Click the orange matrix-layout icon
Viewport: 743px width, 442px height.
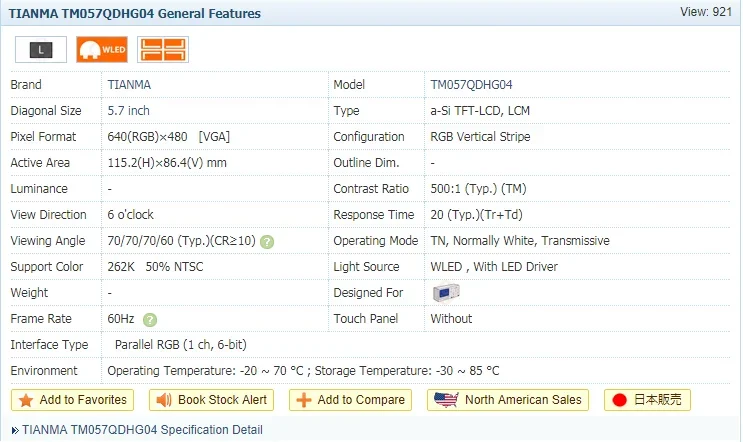pyautogui.click(x=163, y=49)
